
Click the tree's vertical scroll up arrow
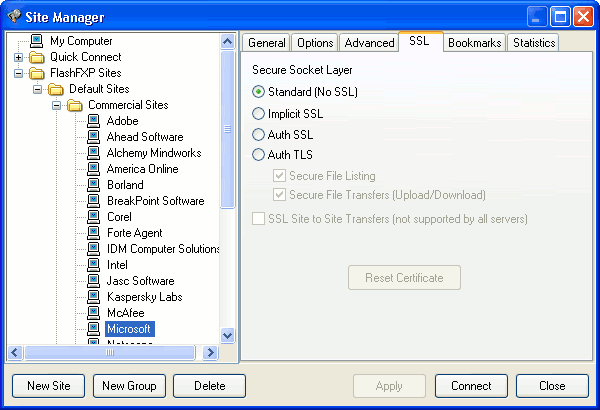click(x=228, y=41)
